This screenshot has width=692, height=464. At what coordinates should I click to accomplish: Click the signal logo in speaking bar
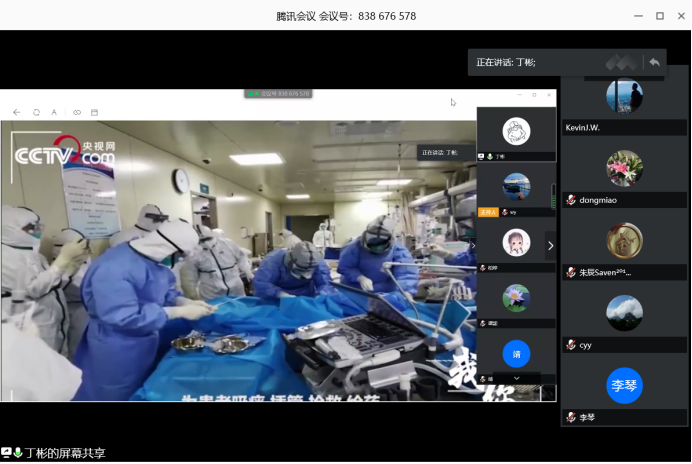(620, 62)
